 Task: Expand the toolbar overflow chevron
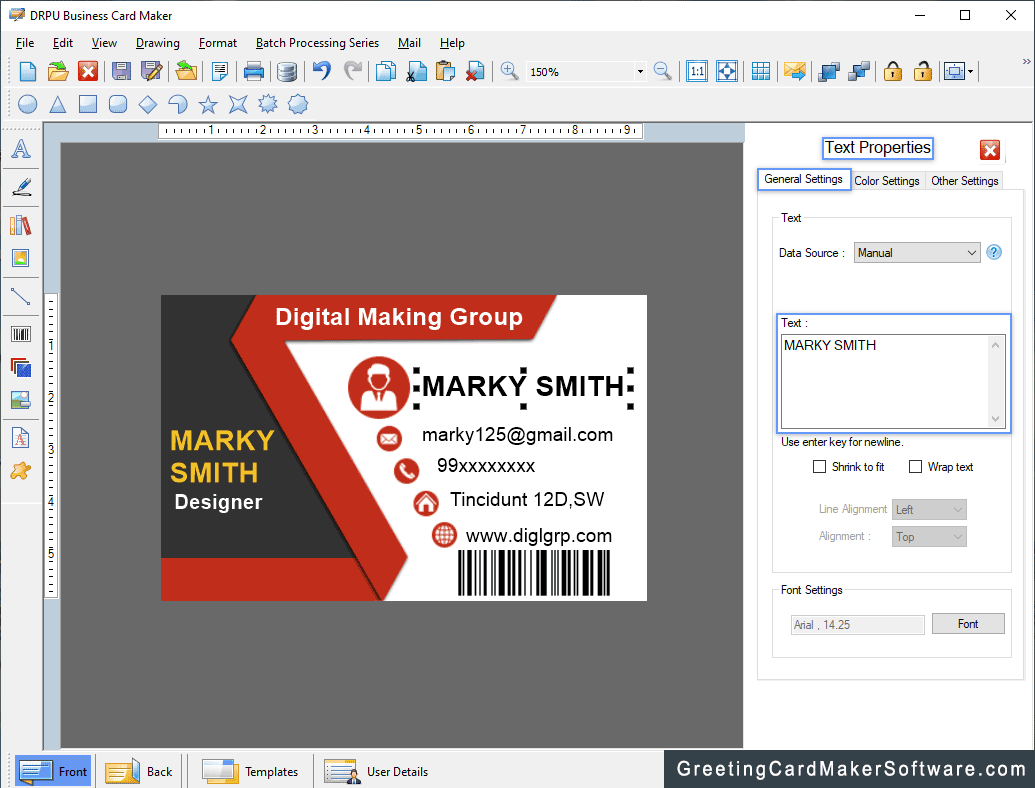[x=1026, y=61]
